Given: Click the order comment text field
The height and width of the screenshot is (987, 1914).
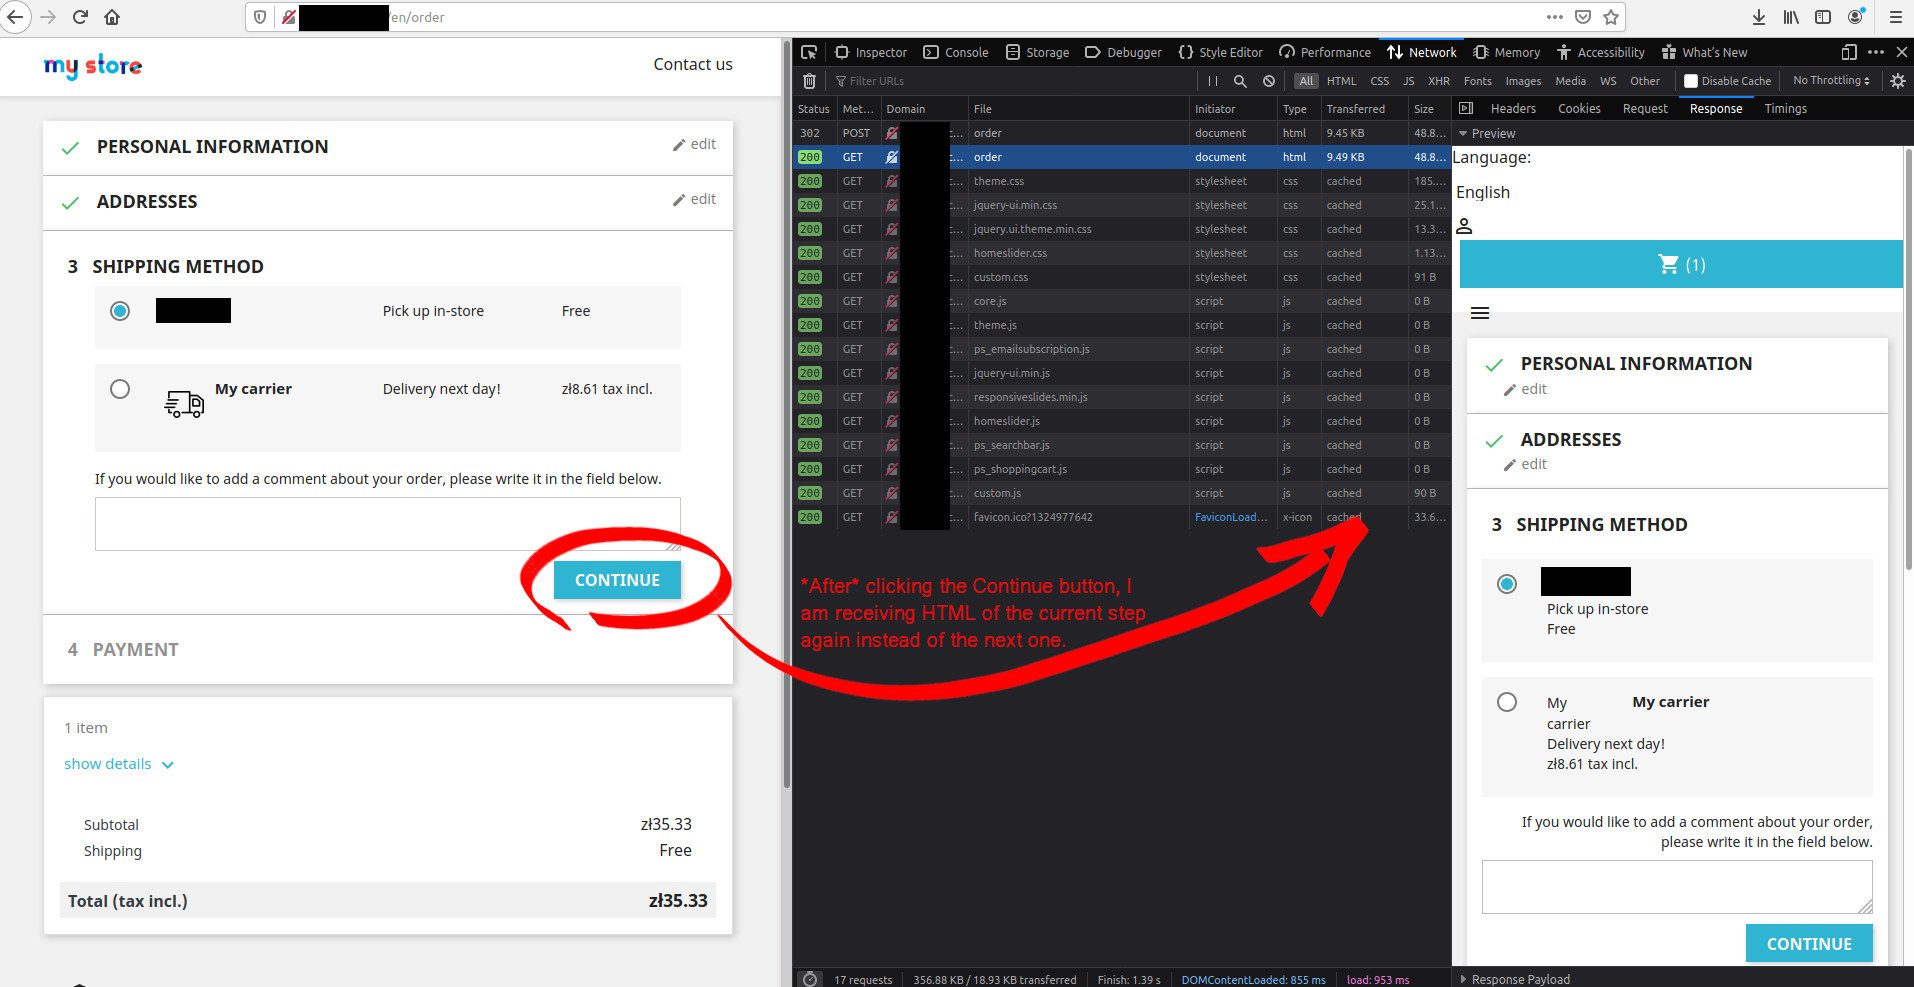Looking at the screenshot, I should point(388,524).
